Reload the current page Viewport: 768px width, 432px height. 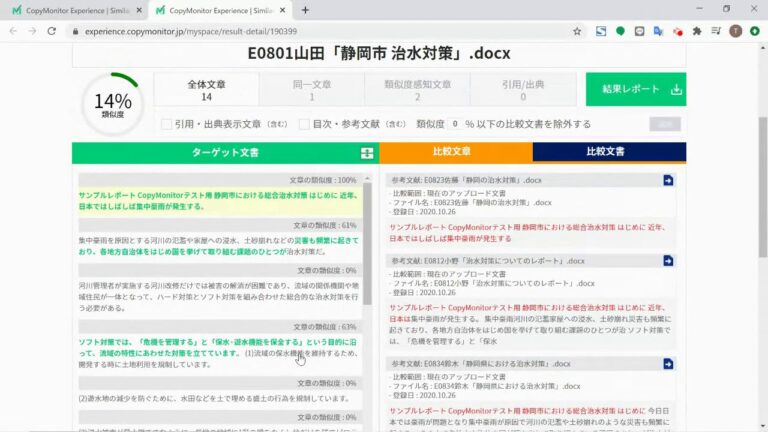coord(51,31)
